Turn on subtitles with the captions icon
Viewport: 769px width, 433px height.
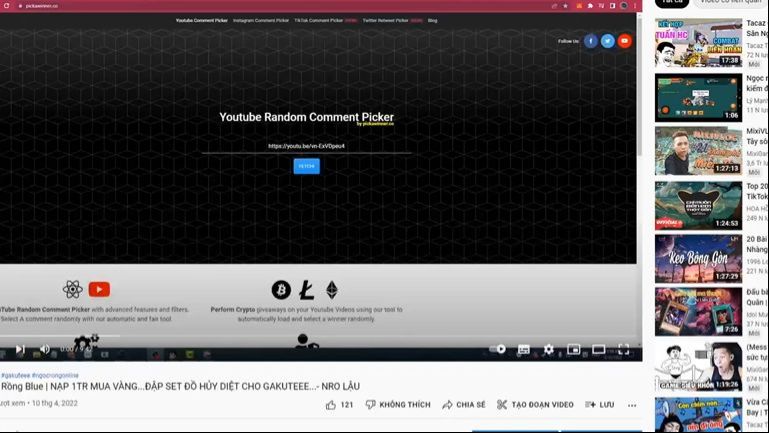(x=524, y=349)
